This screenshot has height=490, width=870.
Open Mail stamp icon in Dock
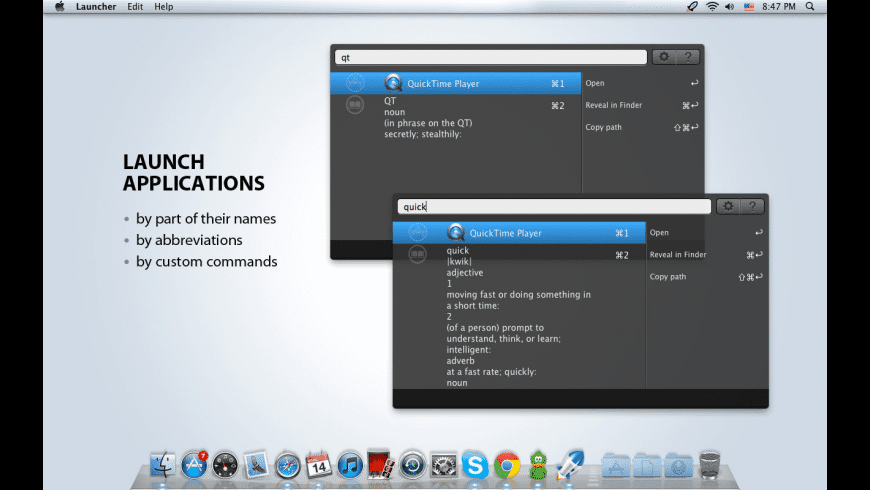256,464
